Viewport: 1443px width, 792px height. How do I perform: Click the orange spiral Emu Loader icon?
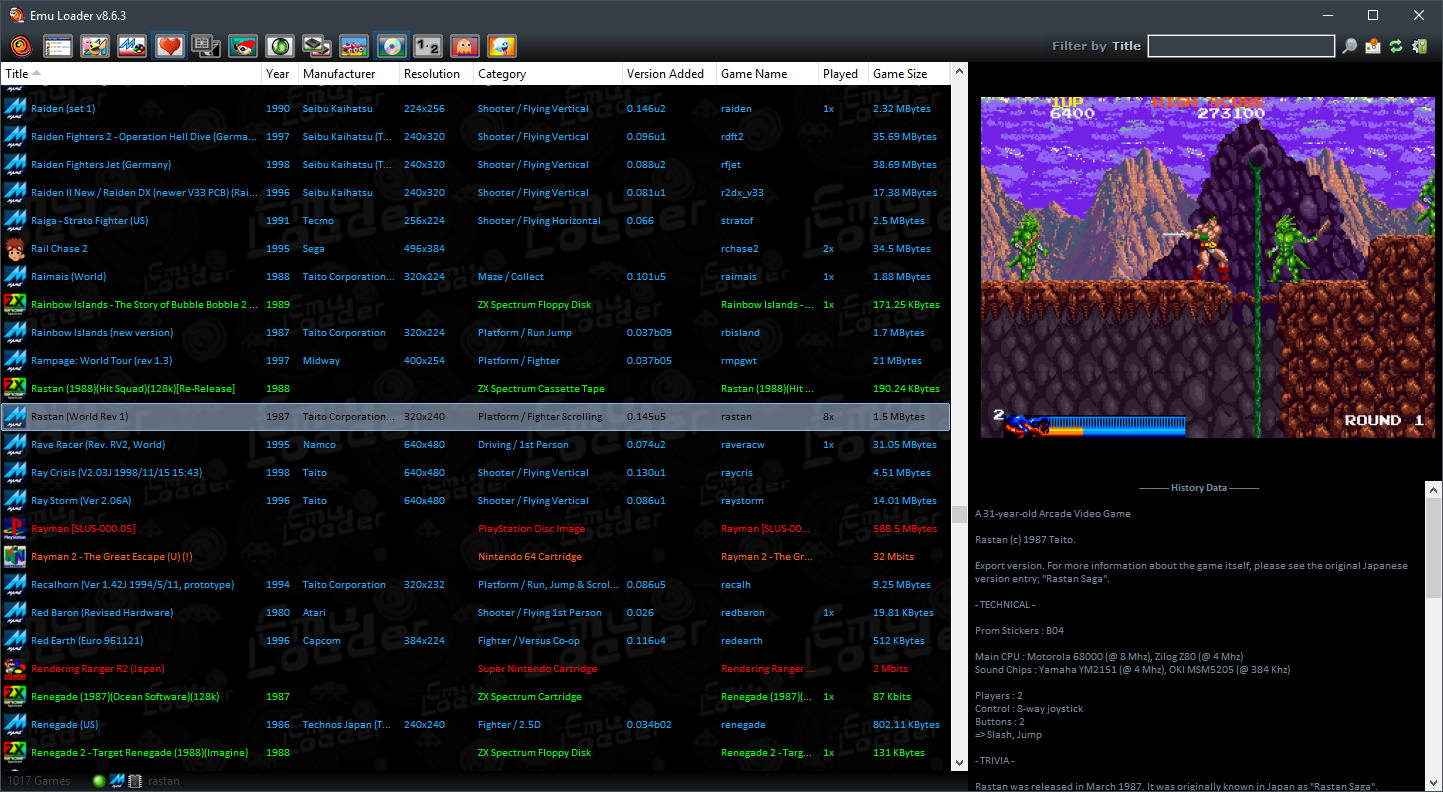(21, 46)
